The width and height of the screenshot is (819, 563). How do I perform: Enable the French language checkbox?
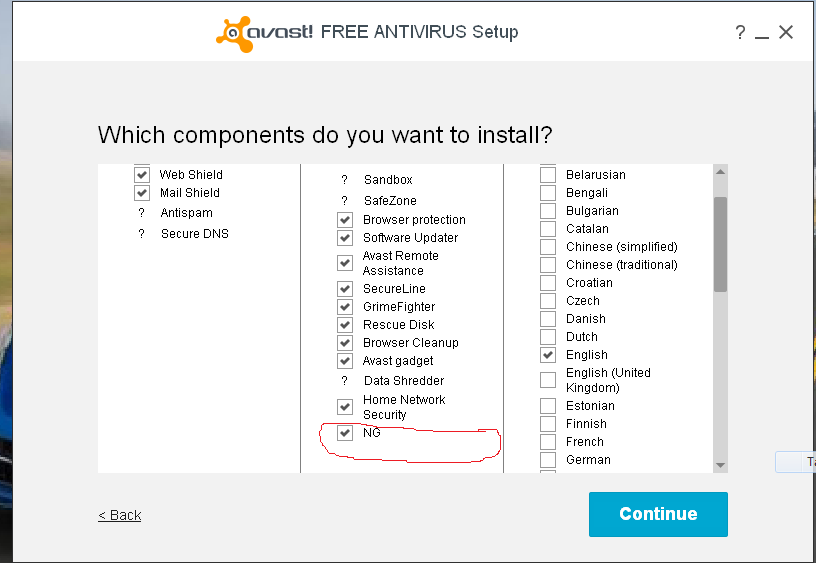click(x=548, y=442)
